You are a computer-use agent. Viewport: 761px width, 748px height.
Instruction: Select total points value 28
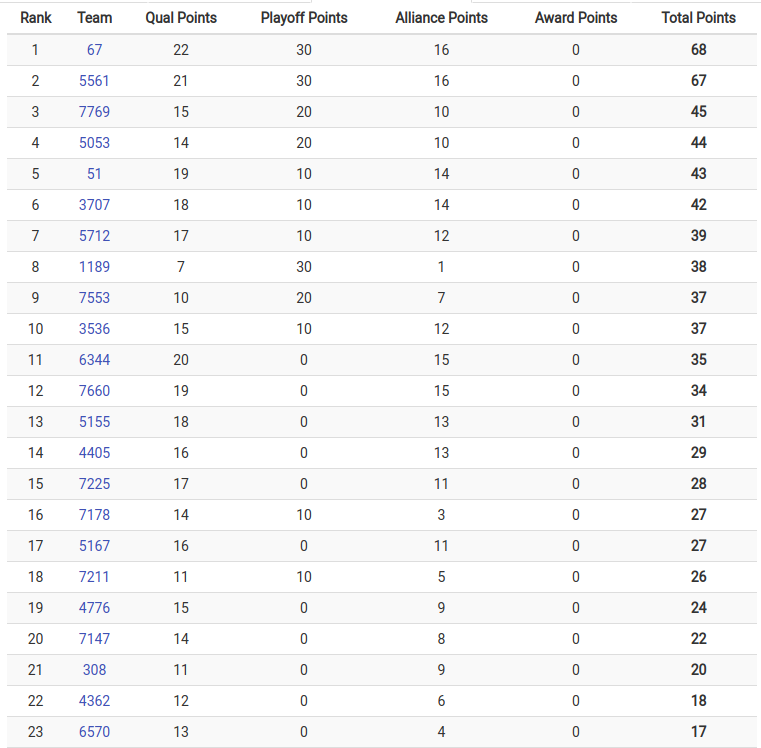(698, 484)
